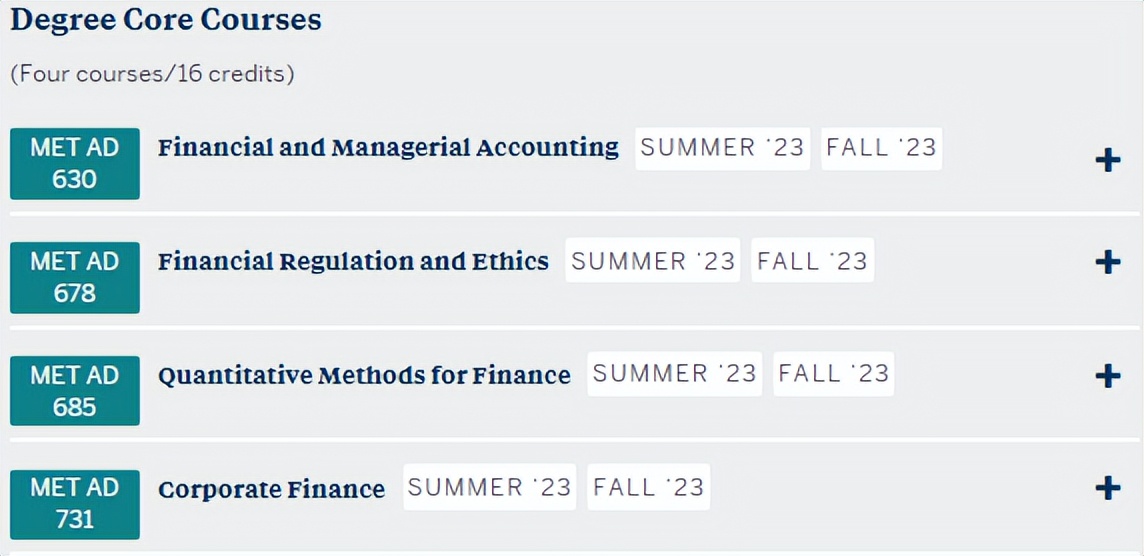Open the Corporate Finance course title
Screen dimensions: 1144x556
(271, 489)
